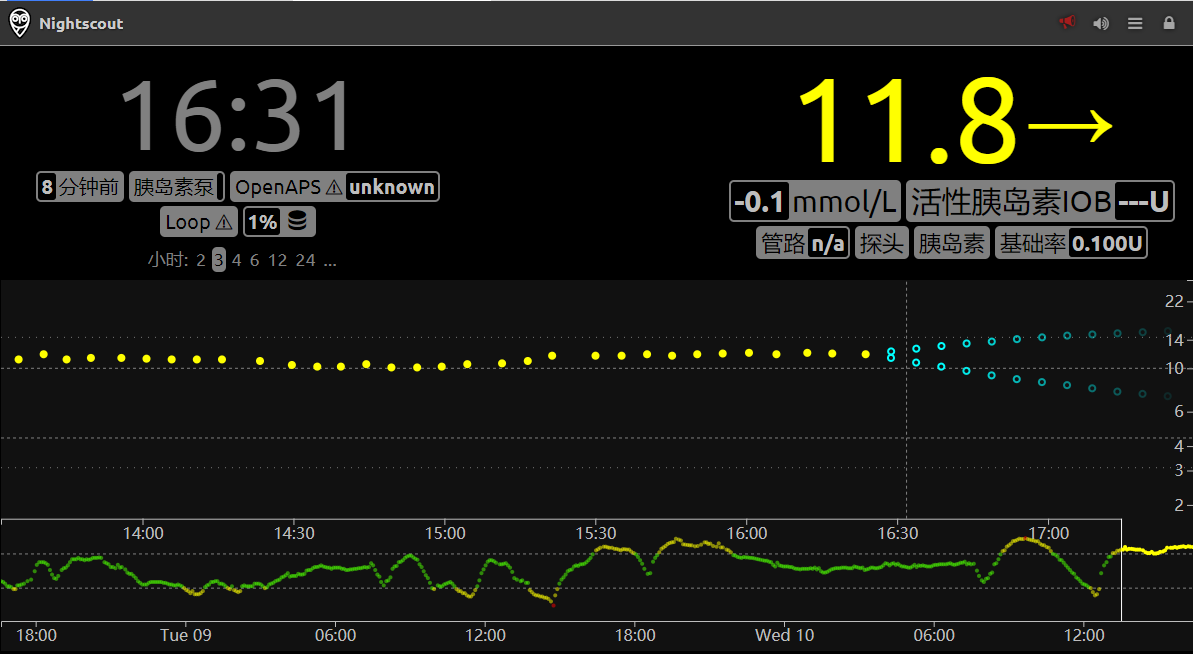
Task: Click the yellow trend arrow
Action: click(x=1071, y=126)
